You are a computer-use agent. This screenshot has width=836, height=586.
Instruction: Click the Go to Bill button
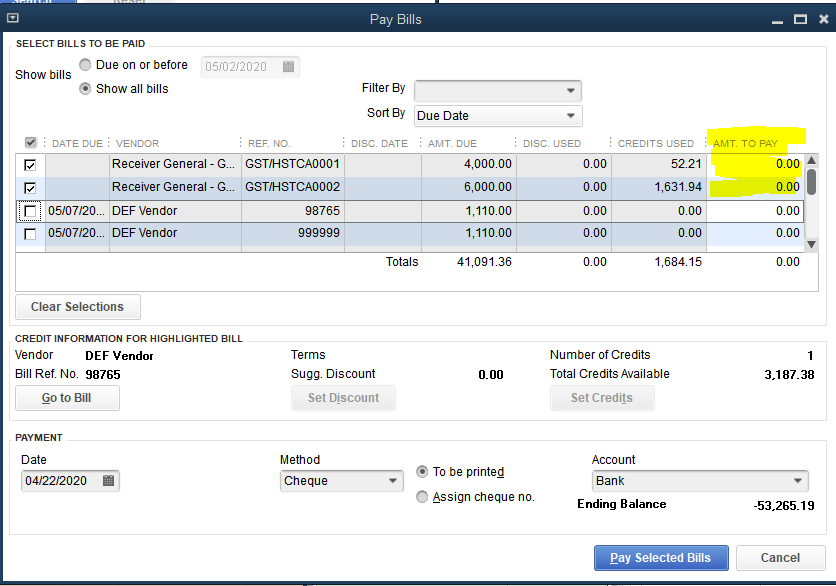pos(67,398)
